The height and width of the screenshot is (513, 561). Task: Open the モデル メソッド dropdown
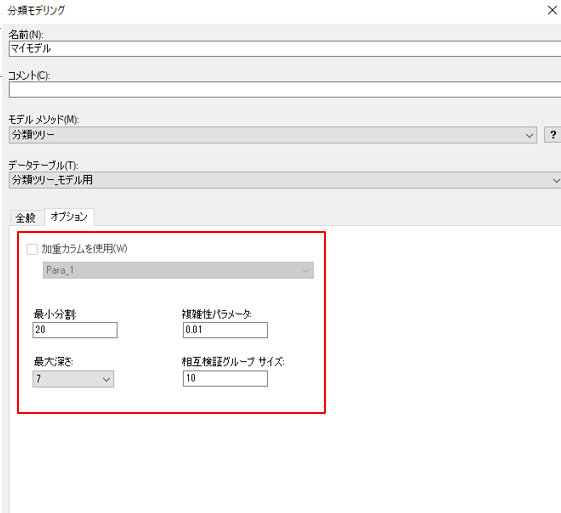pos(273,135)
